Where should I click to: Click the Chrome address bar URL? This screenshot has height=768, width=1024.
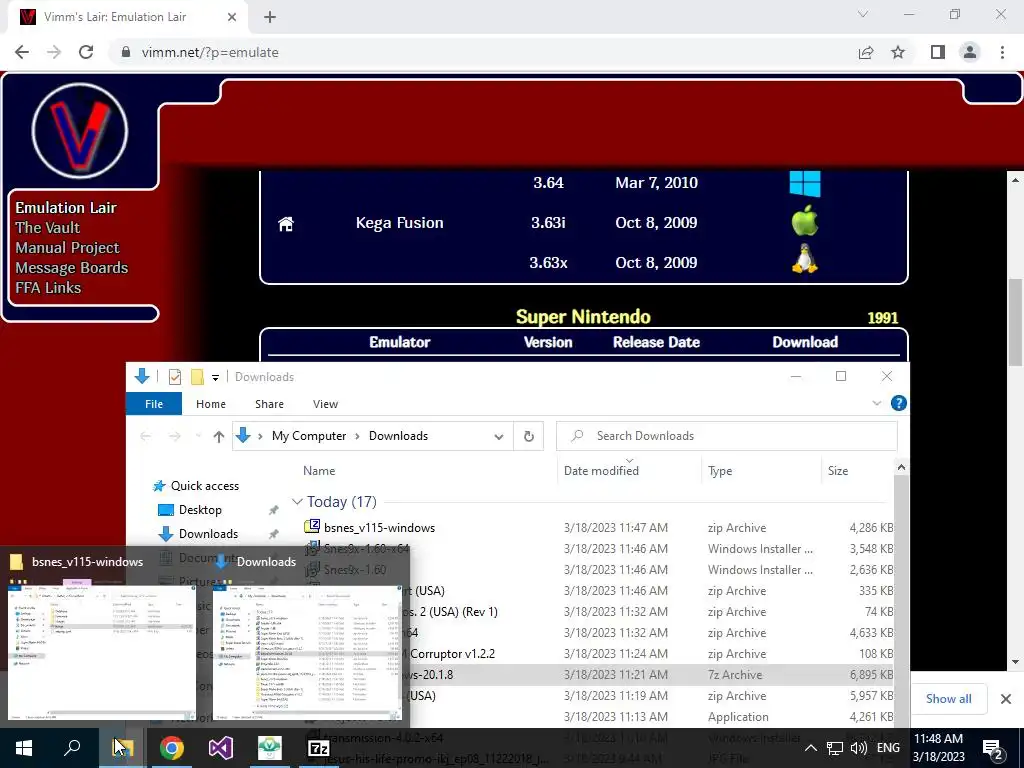click(210, 52)
